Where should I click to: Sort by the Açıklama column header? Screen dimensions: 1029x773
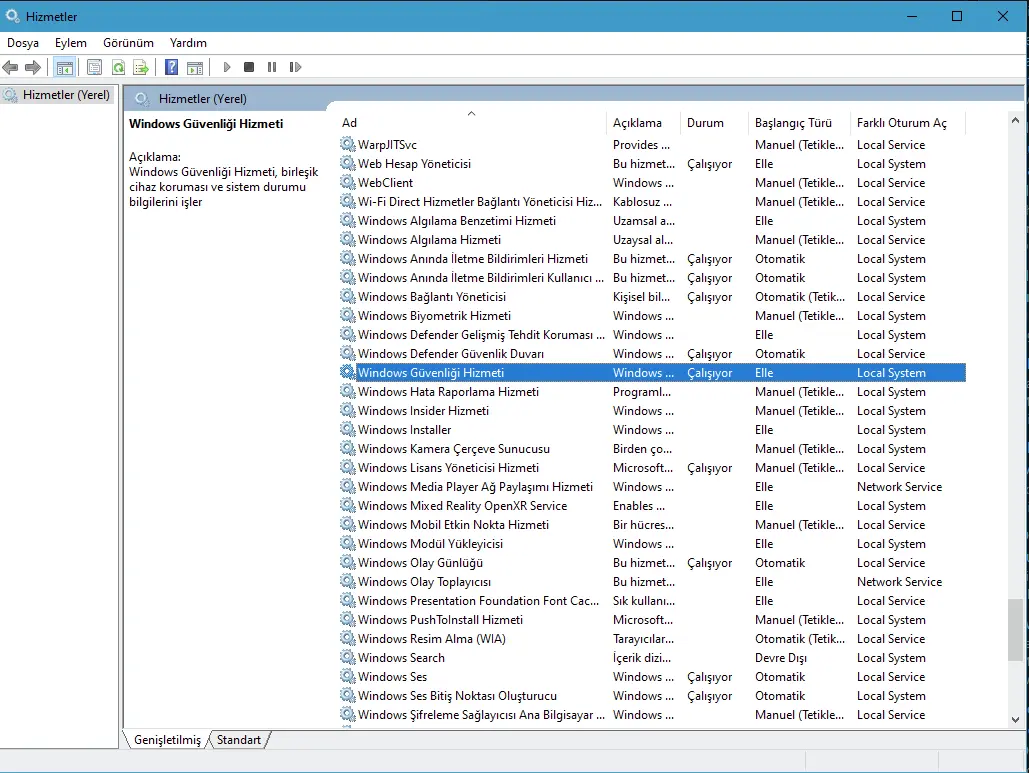click(643, 123)
